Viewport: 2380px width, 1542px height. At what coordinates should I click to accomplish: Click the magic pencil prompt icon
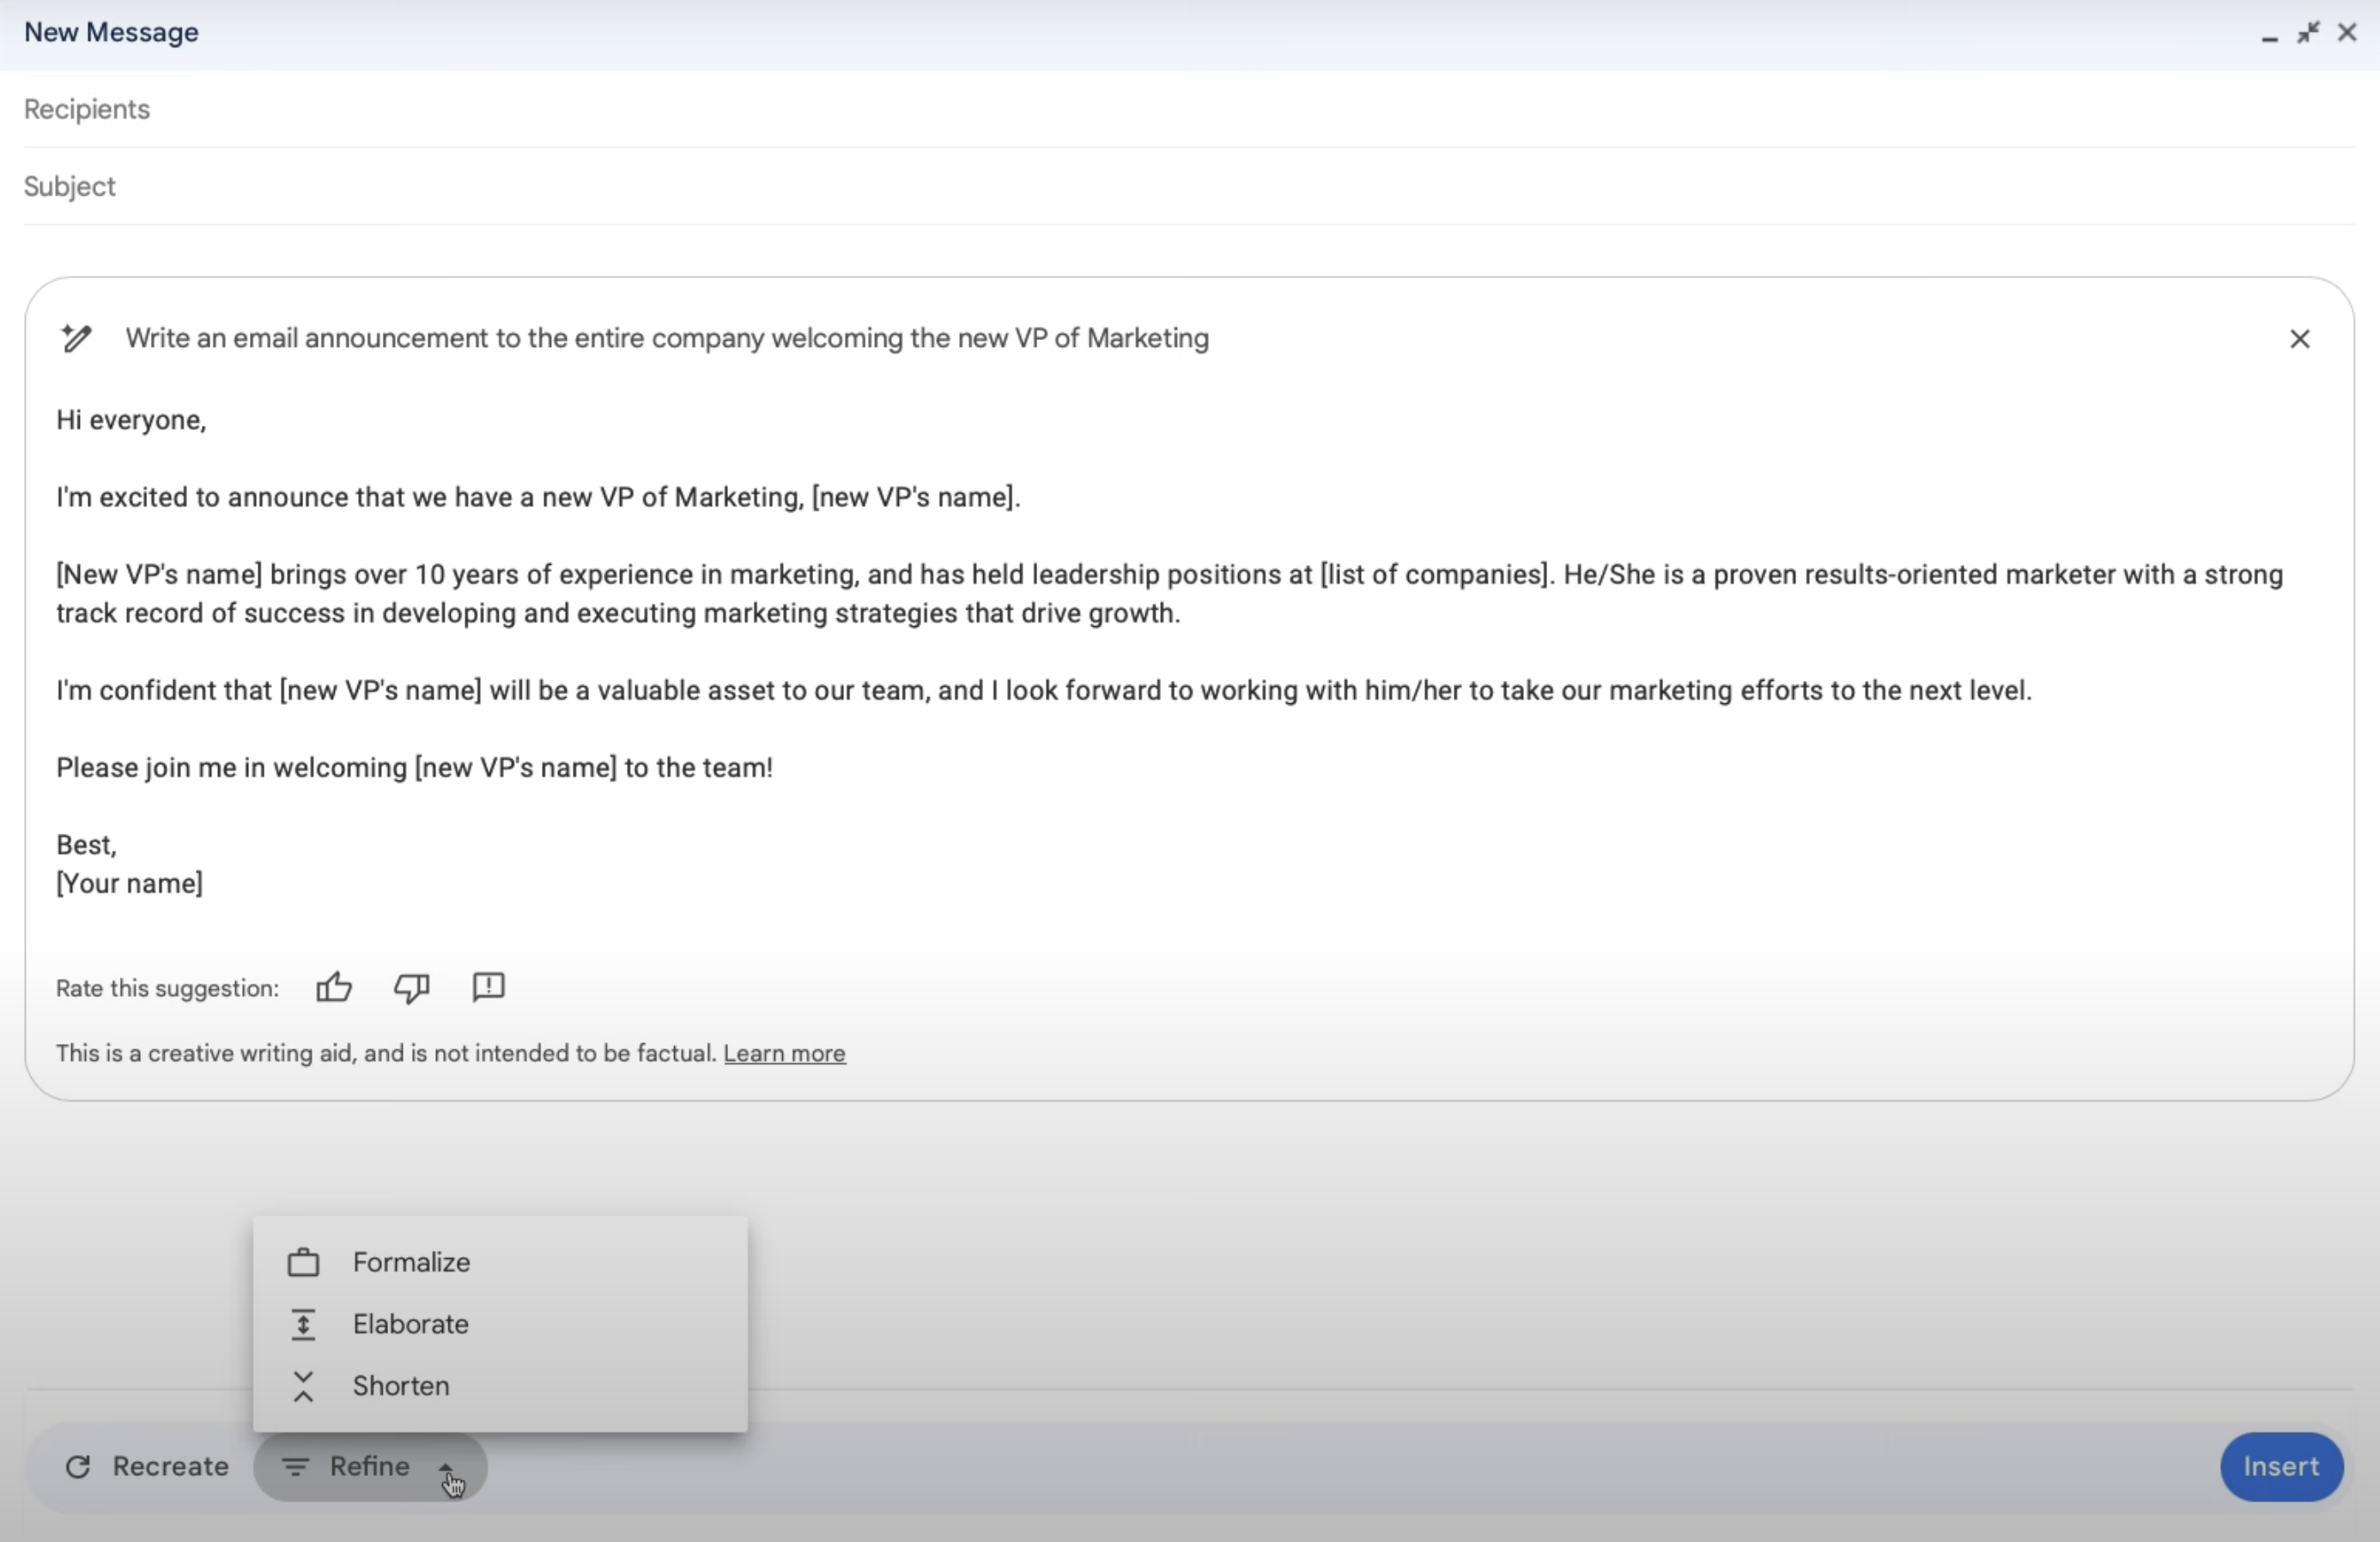tap(76, 338)
